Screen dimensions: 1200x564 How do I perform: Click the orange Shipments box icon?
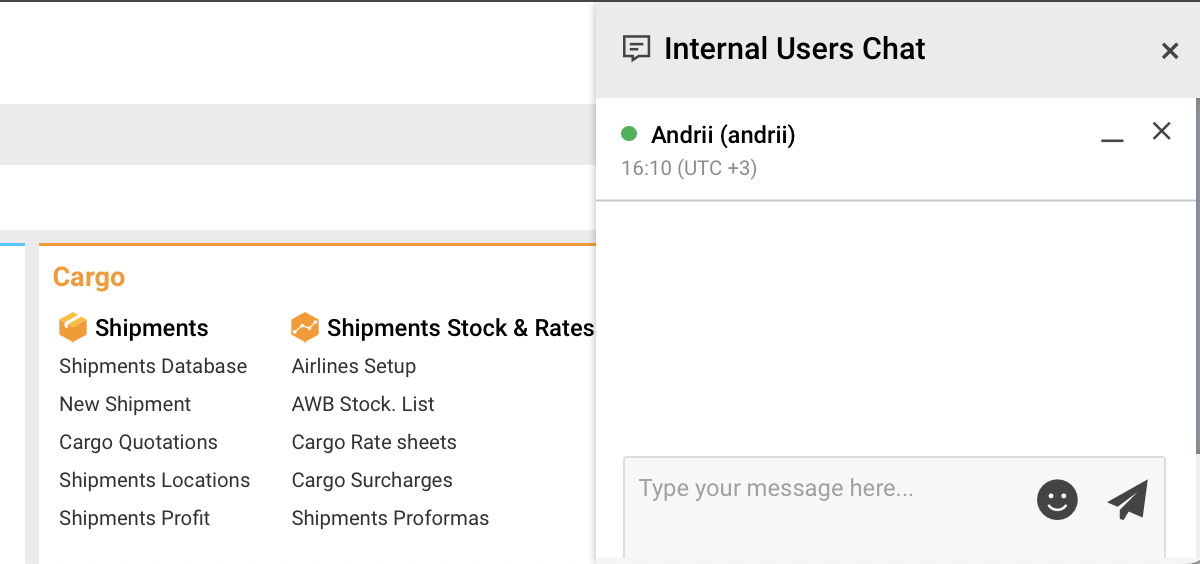coord(73,327)
